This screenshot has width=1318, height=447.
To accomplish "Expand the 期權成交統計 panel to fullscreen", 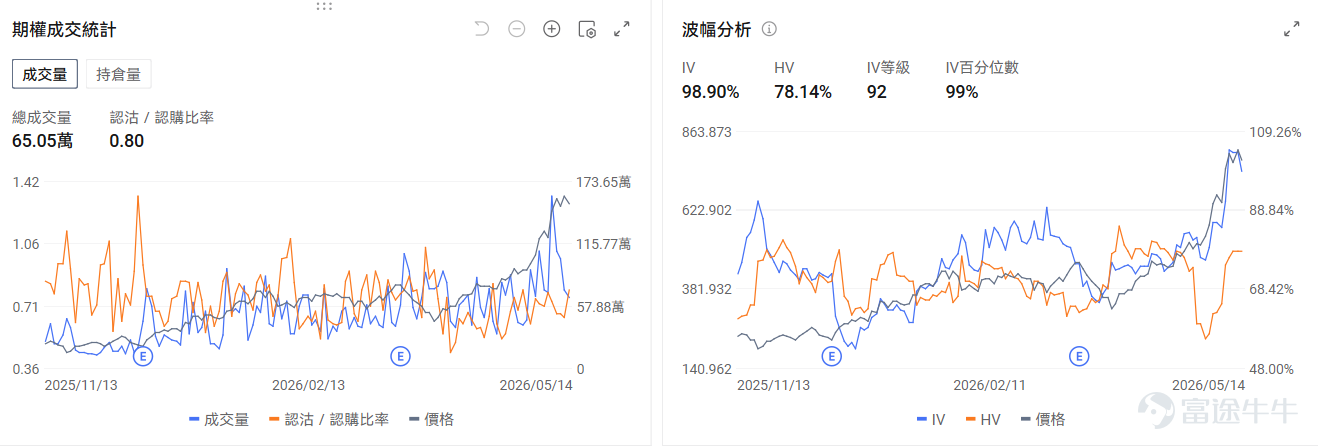I will pyautogui.click(x=622, y=29).
